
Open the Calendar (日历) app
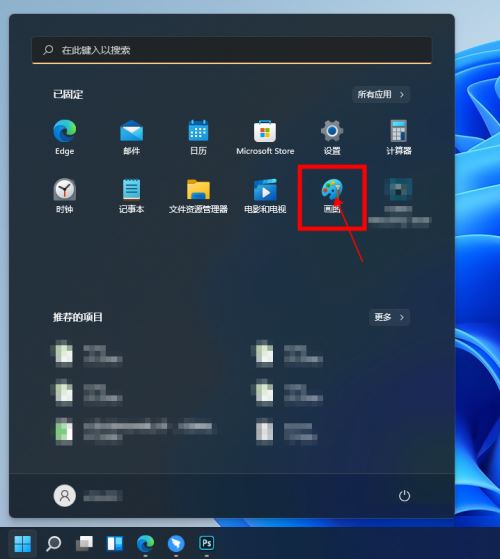click(x=198, y=138)
